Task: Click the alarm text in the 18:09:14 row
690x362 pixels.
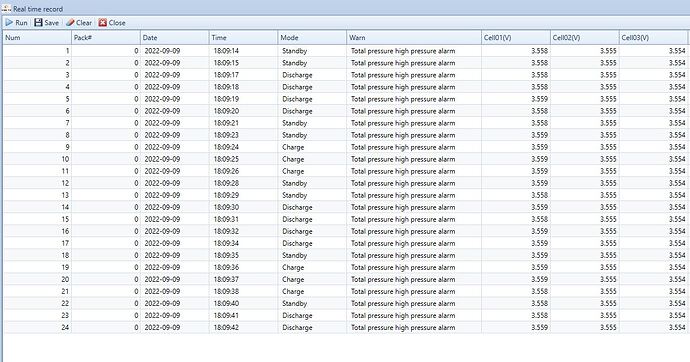Action: [403, 51]
